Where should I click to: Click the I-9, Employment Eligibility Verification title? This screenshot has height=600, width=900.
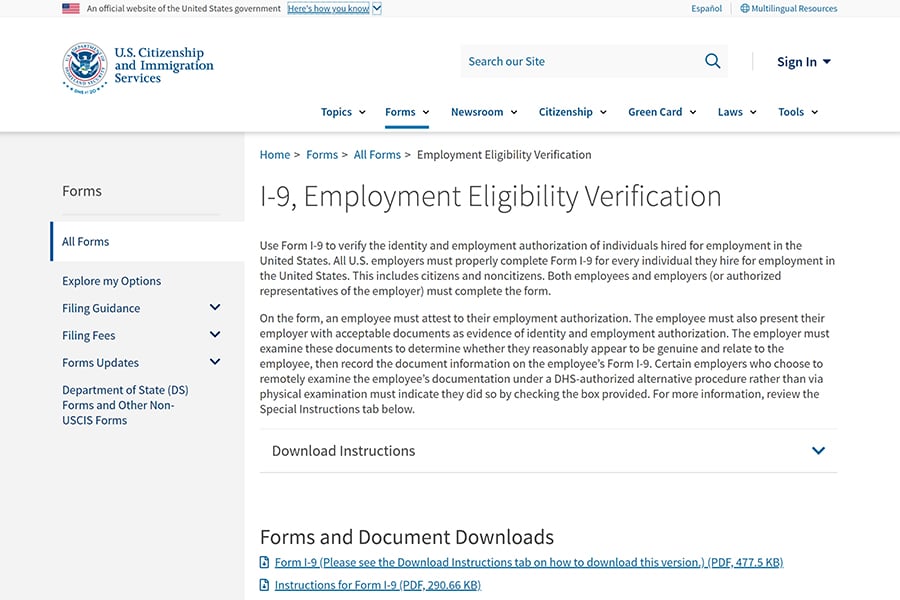(490, 196)
